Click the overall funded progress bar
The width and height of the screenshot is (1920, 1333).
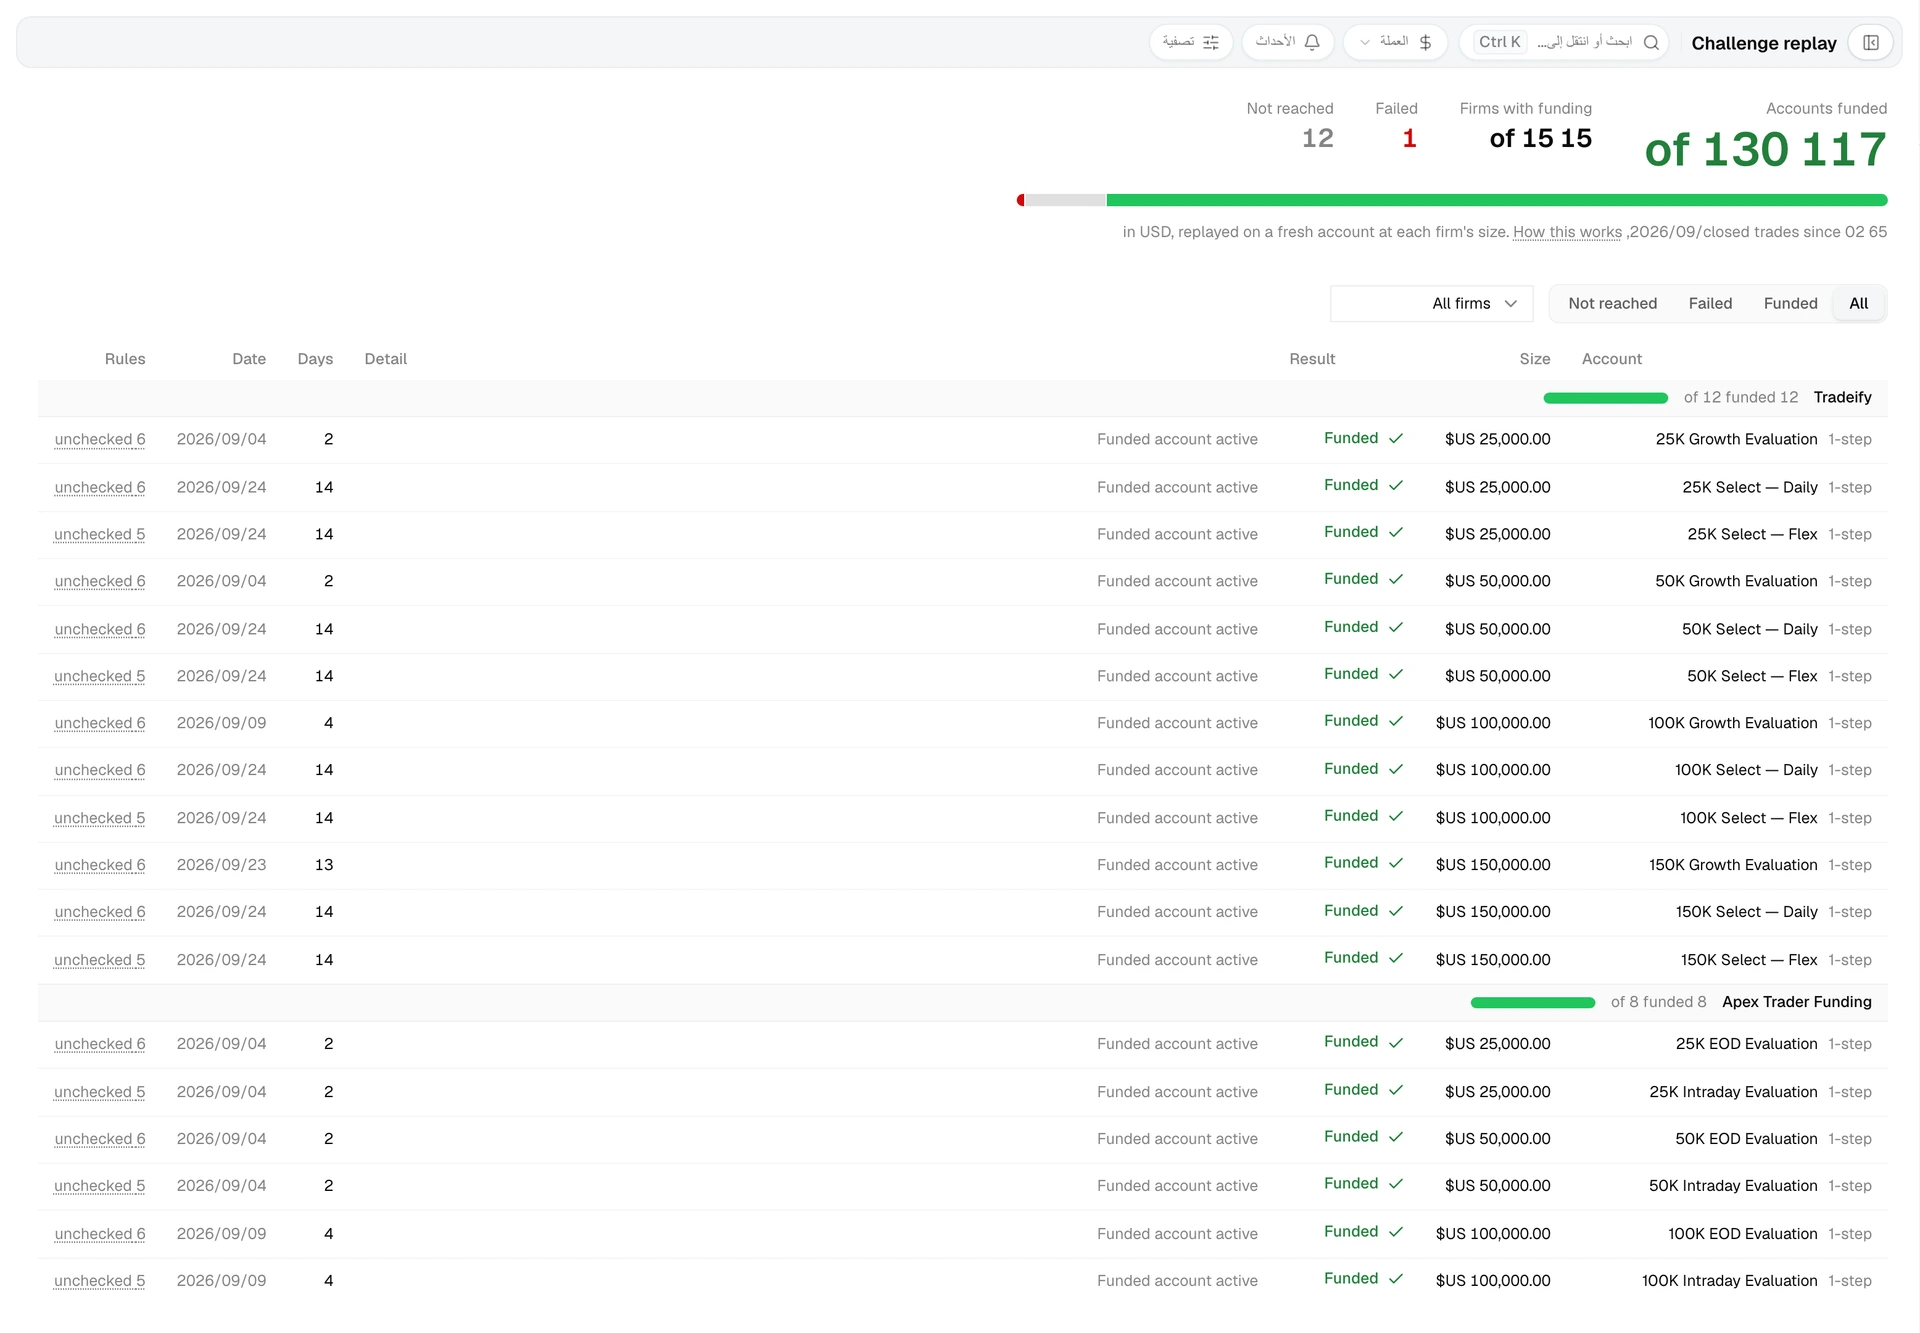1452,200
